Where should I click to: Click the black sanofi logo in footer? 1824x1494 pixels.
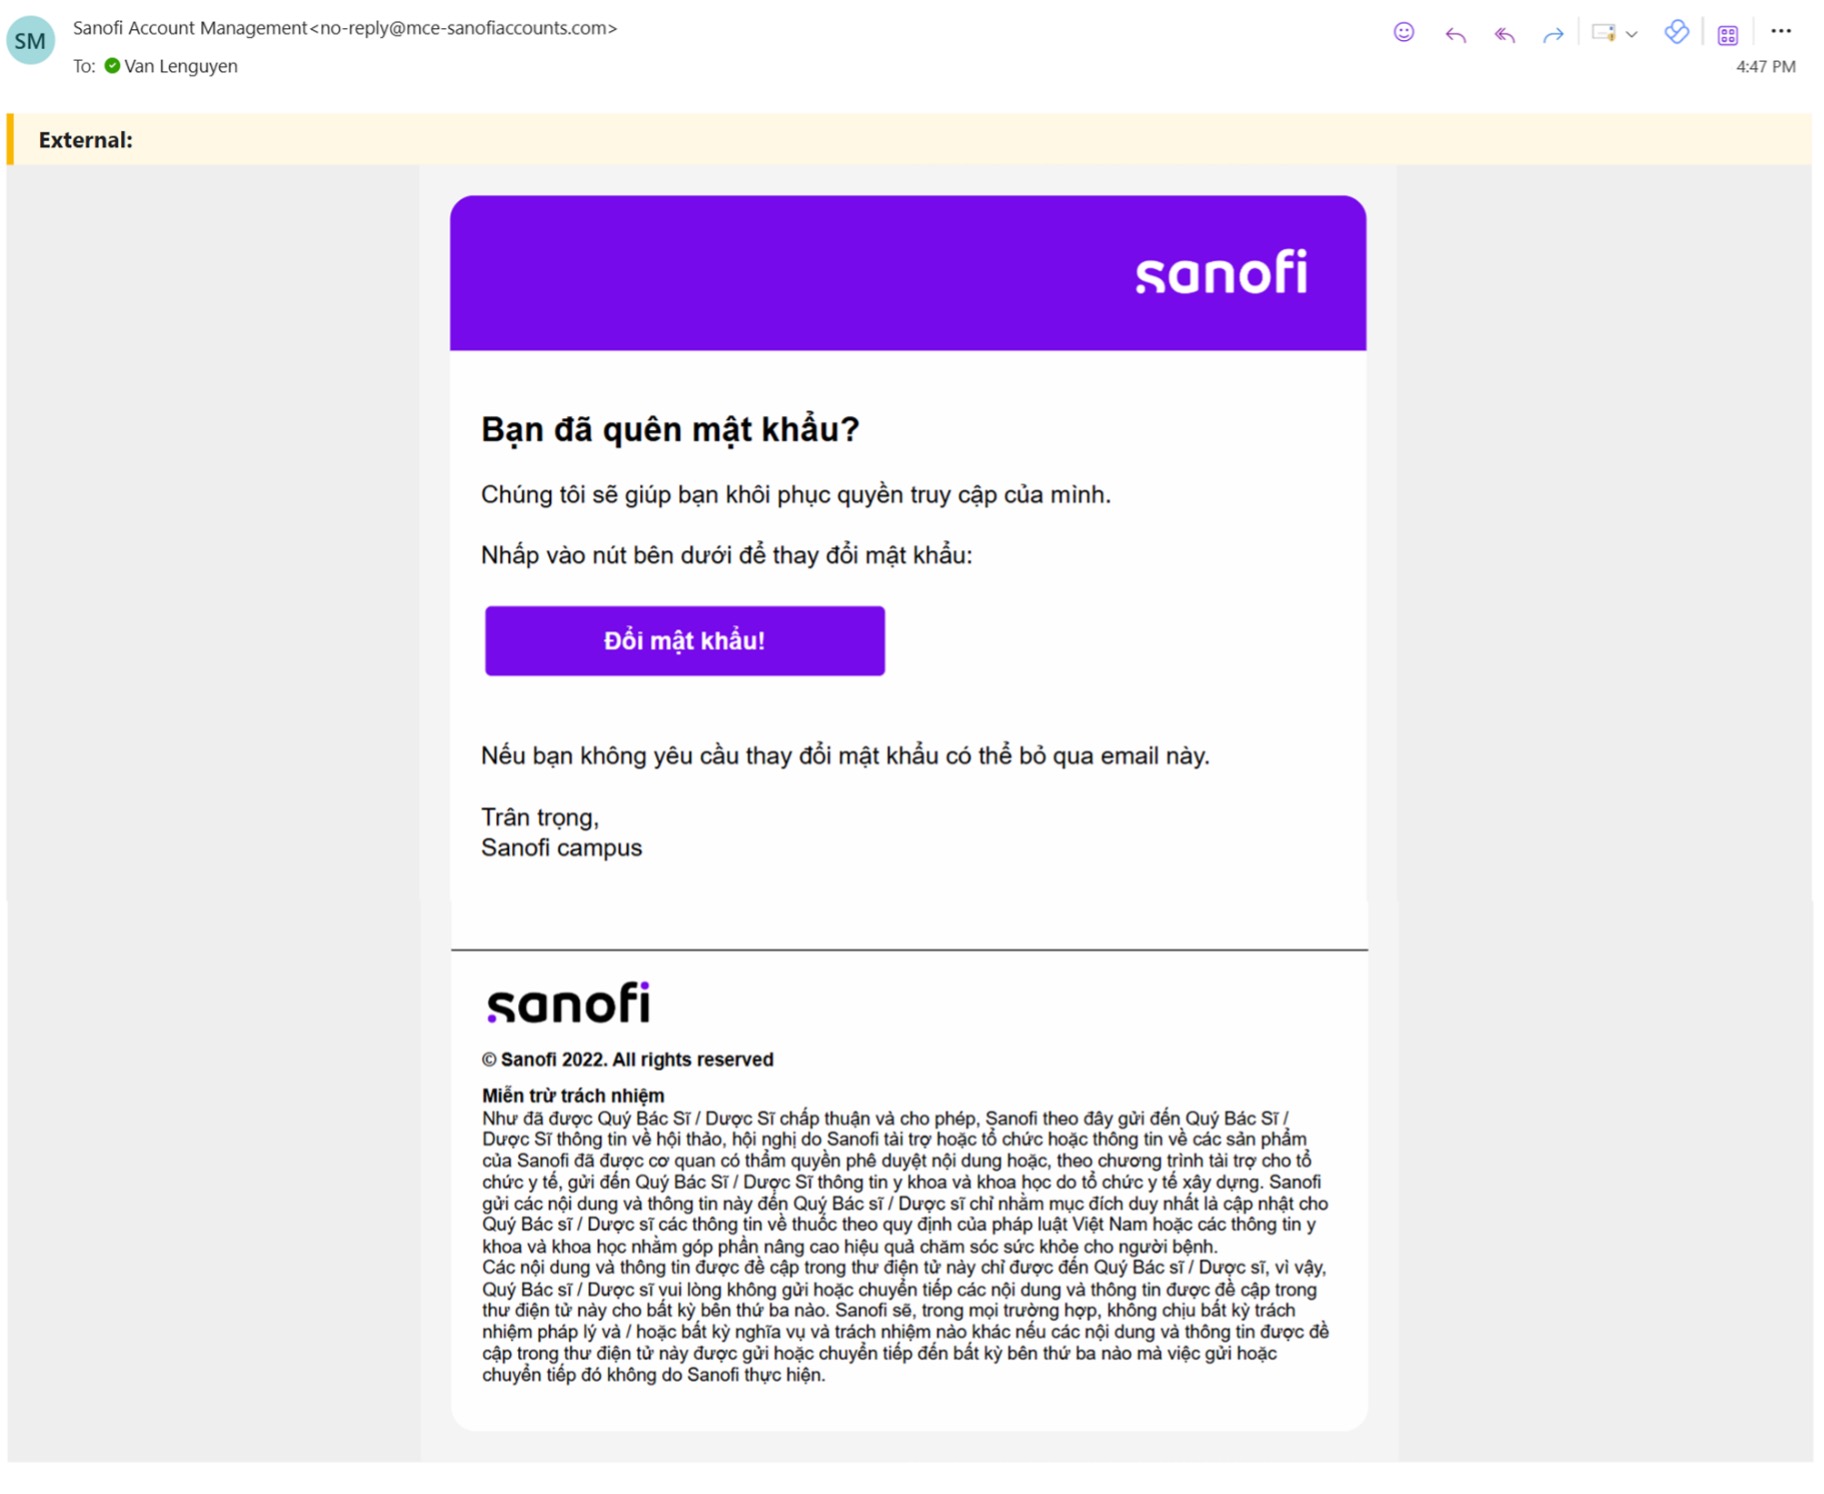568,1002
